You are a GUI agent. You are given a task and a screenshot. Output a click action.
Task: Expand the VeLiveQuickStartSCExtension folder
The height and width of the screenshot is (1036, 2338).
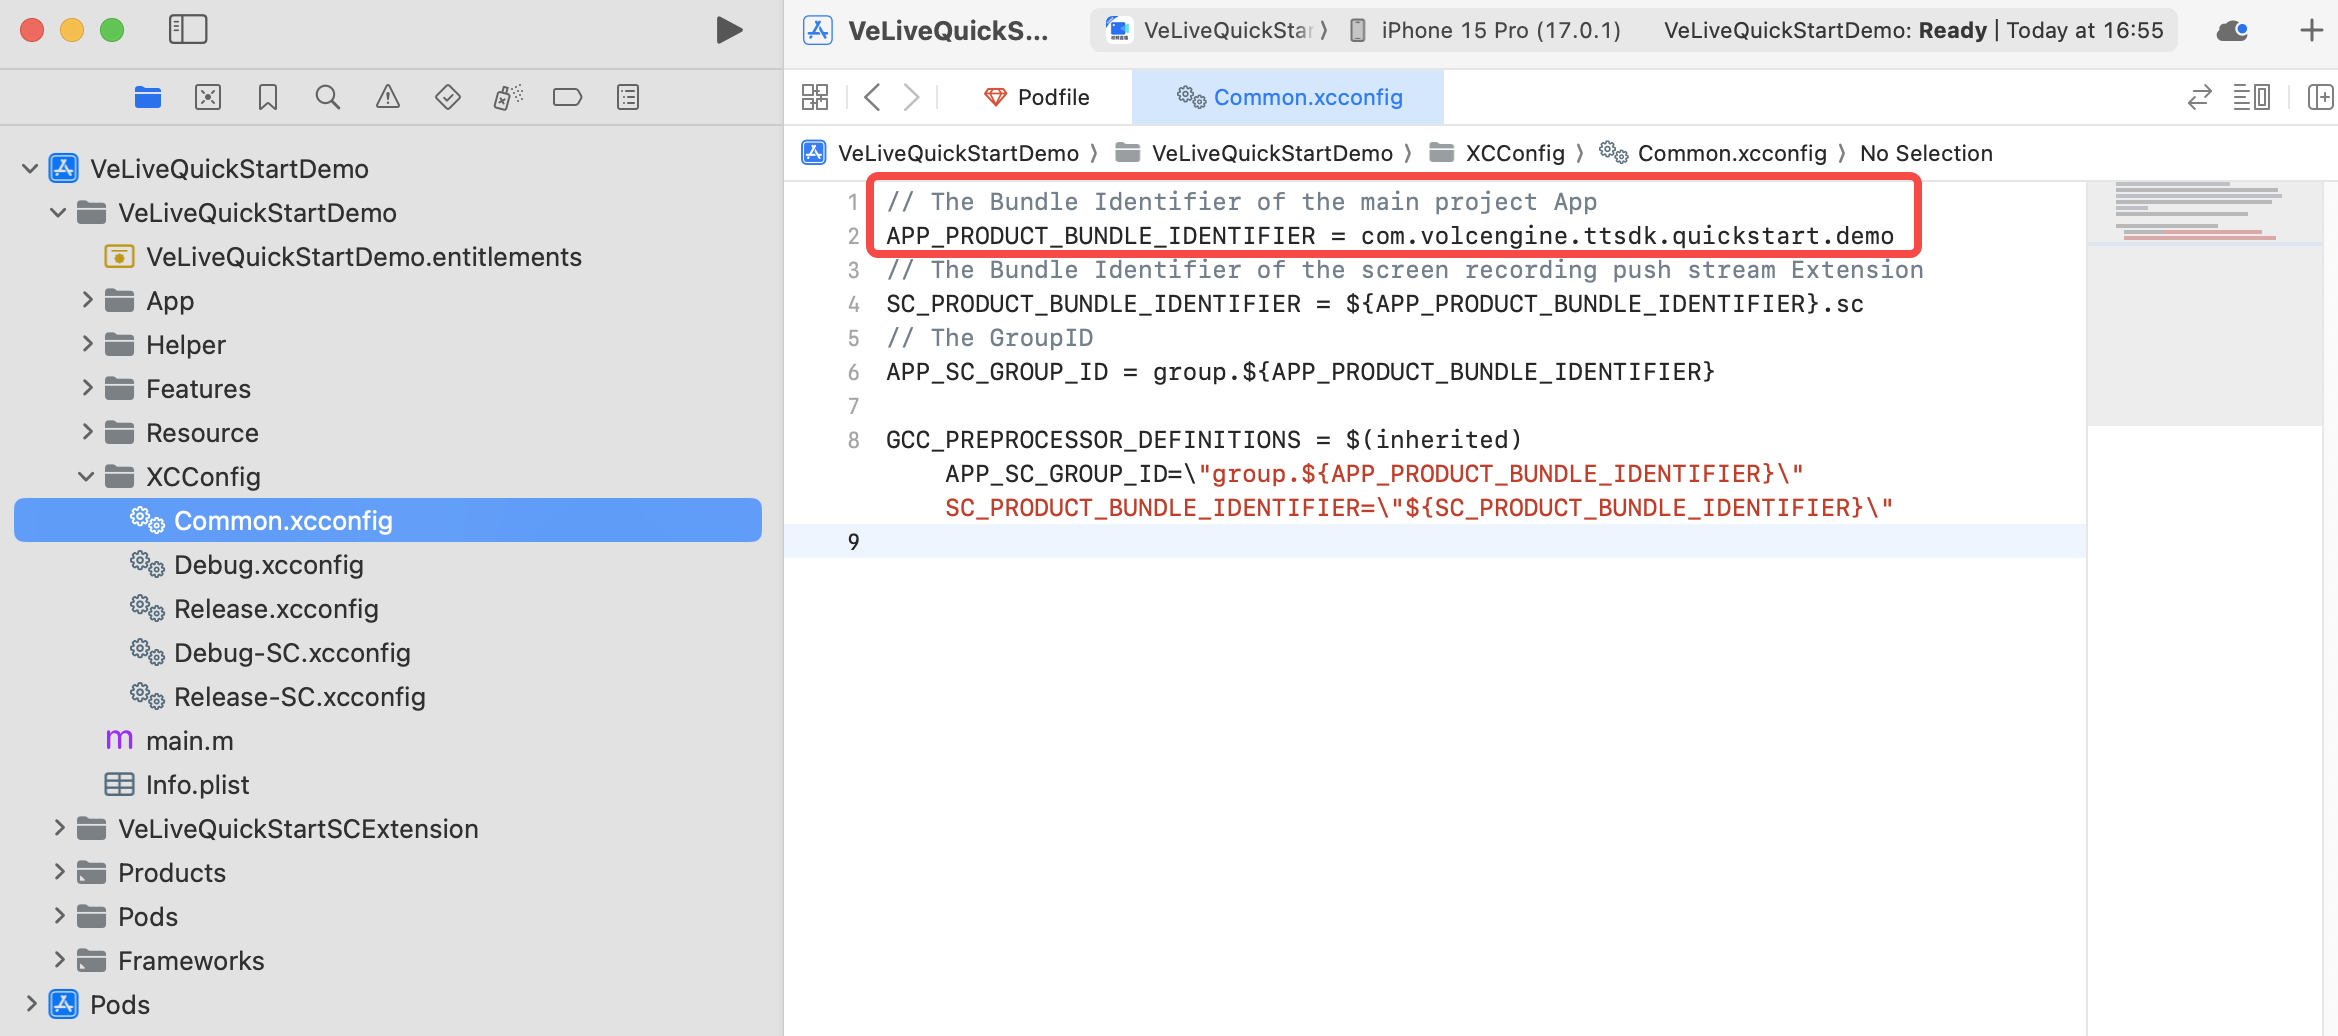tap(59, 827)
